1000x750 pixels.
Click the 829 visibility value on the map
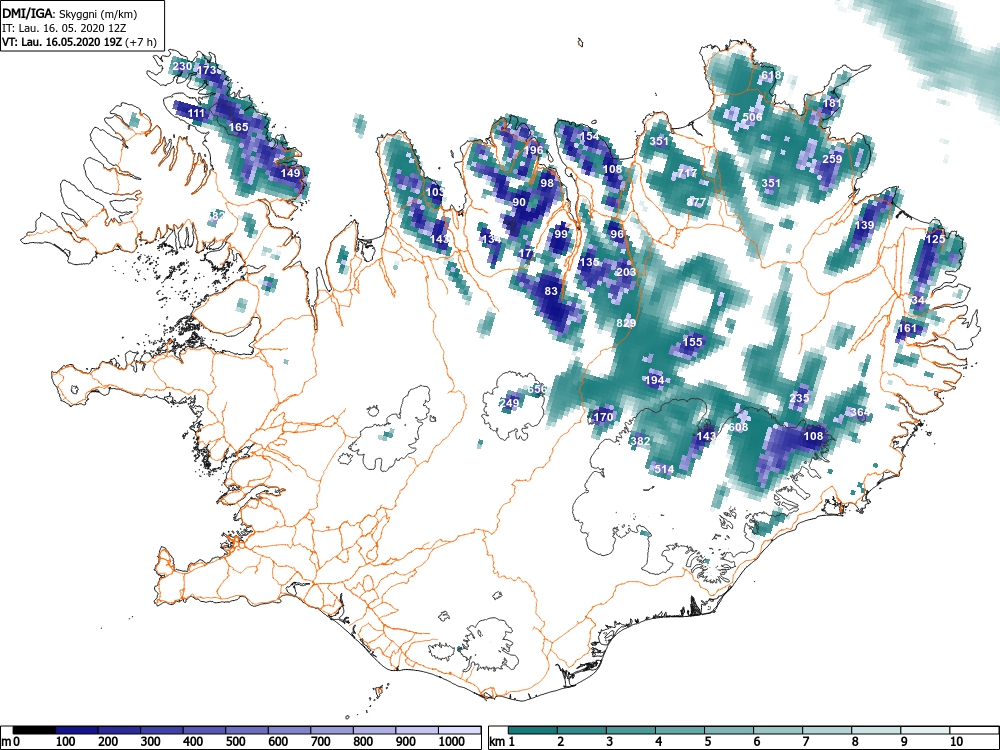(626, 323)
